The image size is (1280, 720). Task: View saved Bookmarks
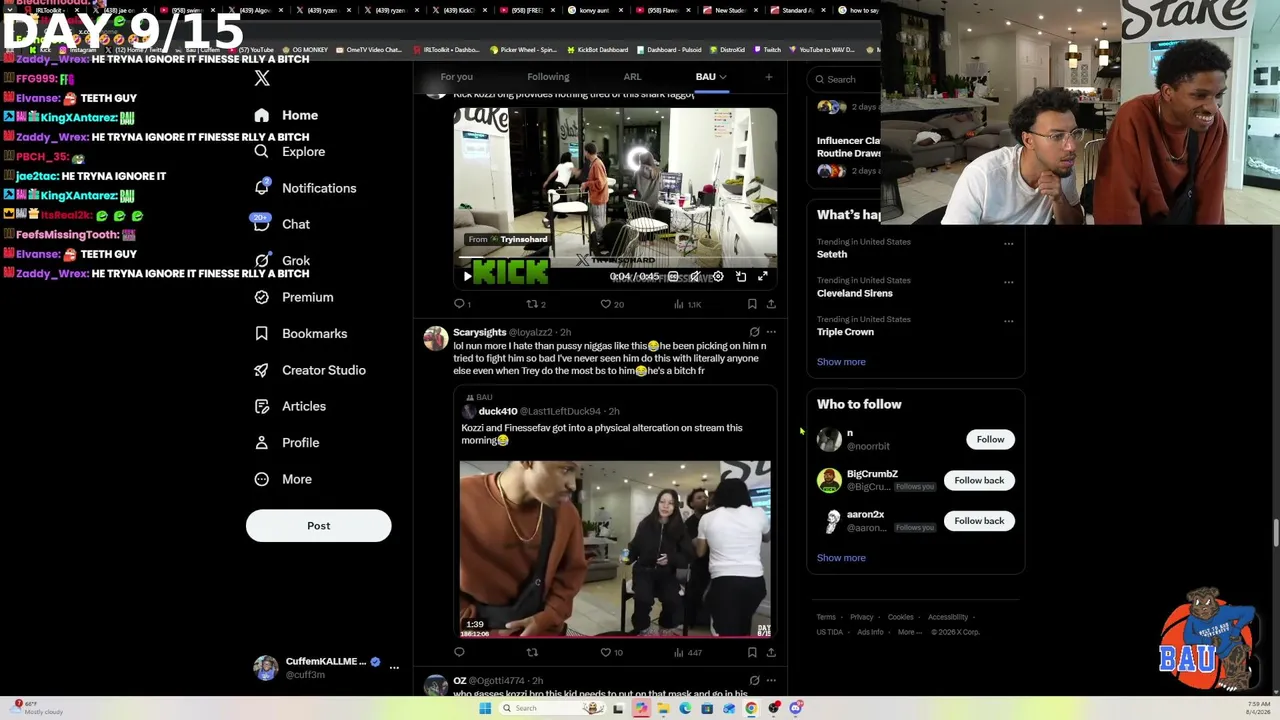click(x=300, y=333)
